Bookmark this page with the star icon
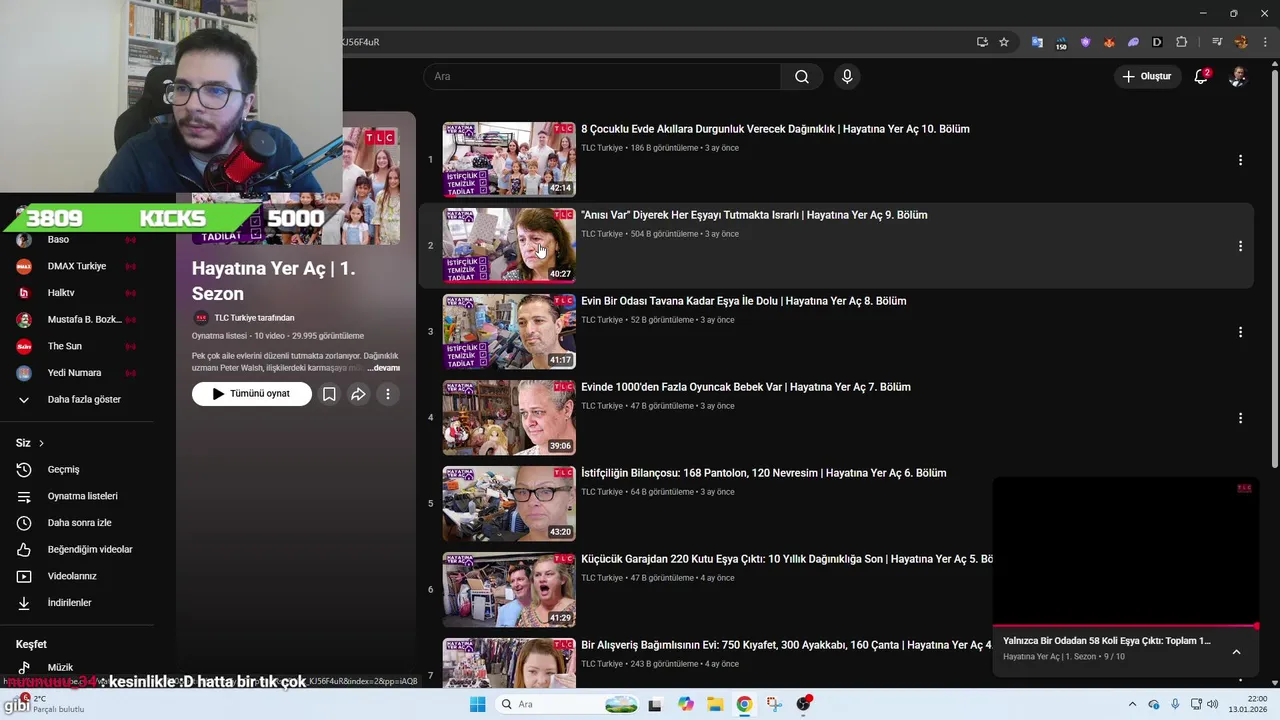The height and width of the screenshot is (720, 1280). click(1004, 42)
